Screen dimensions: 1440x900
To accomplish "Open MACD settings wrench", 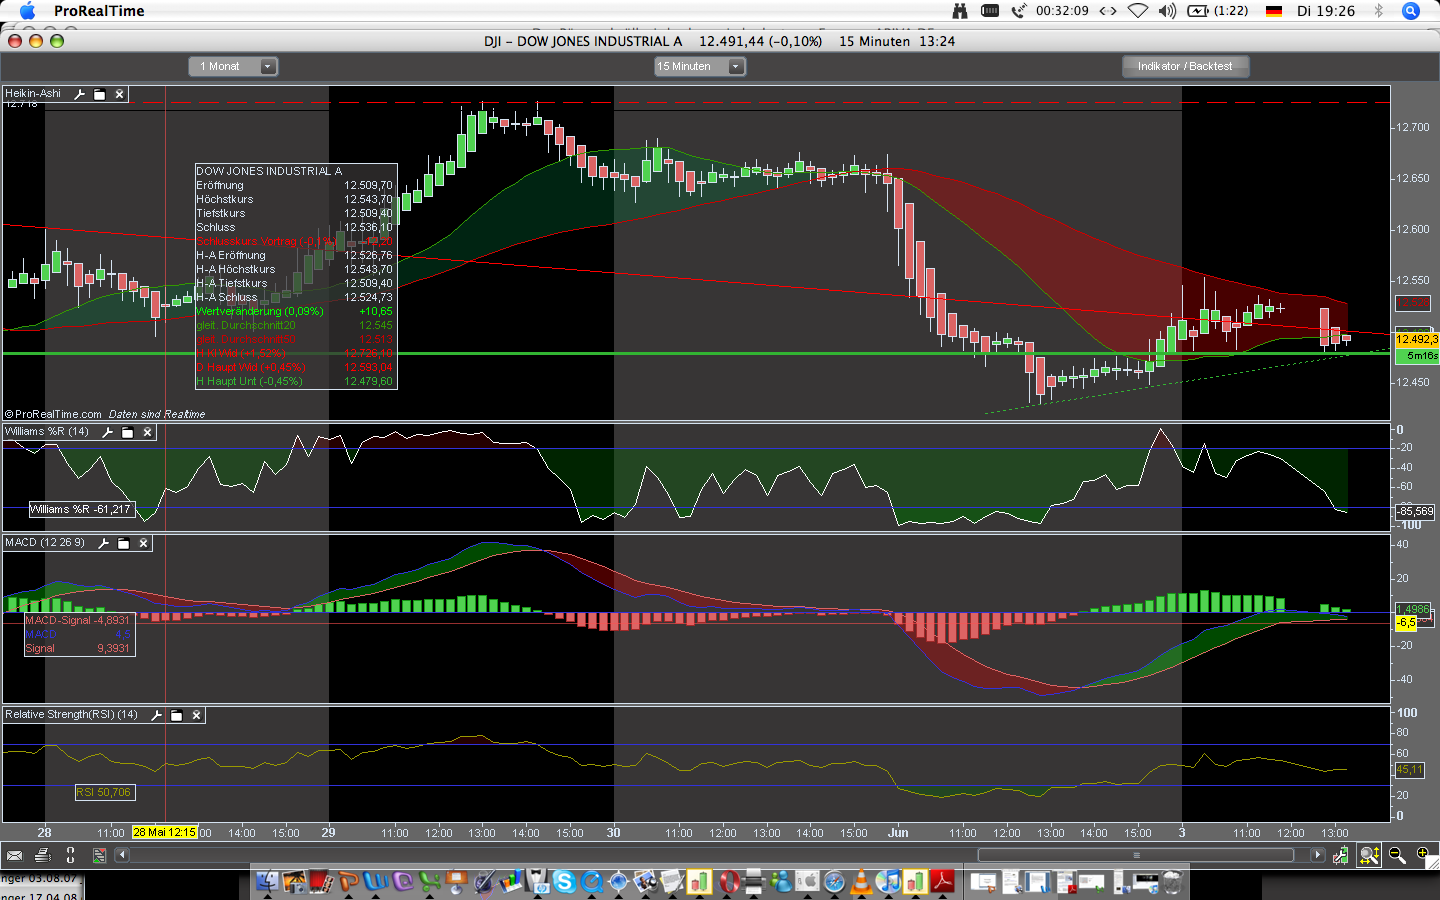I will (x=104, y=543).
